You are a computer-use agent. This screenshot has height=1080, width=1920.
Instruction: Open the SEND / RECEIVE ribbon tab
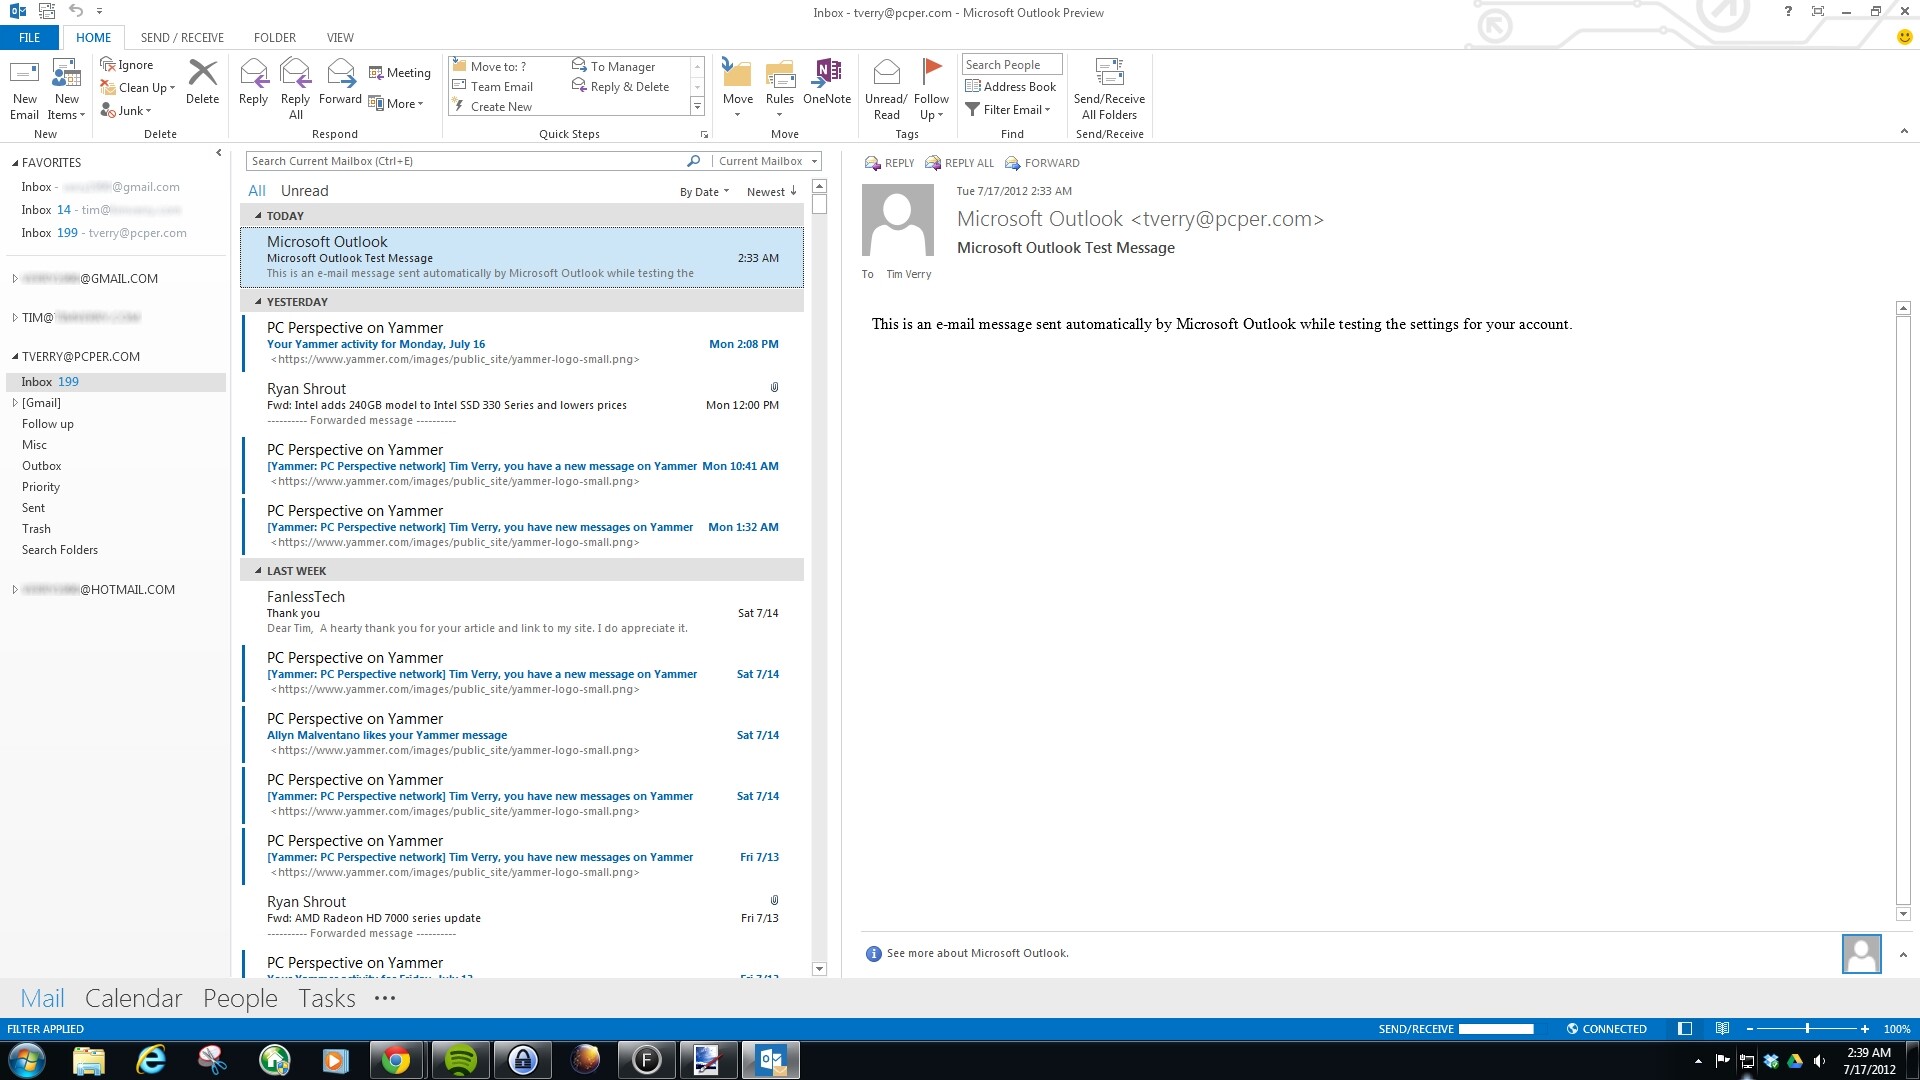coord(182,38)
